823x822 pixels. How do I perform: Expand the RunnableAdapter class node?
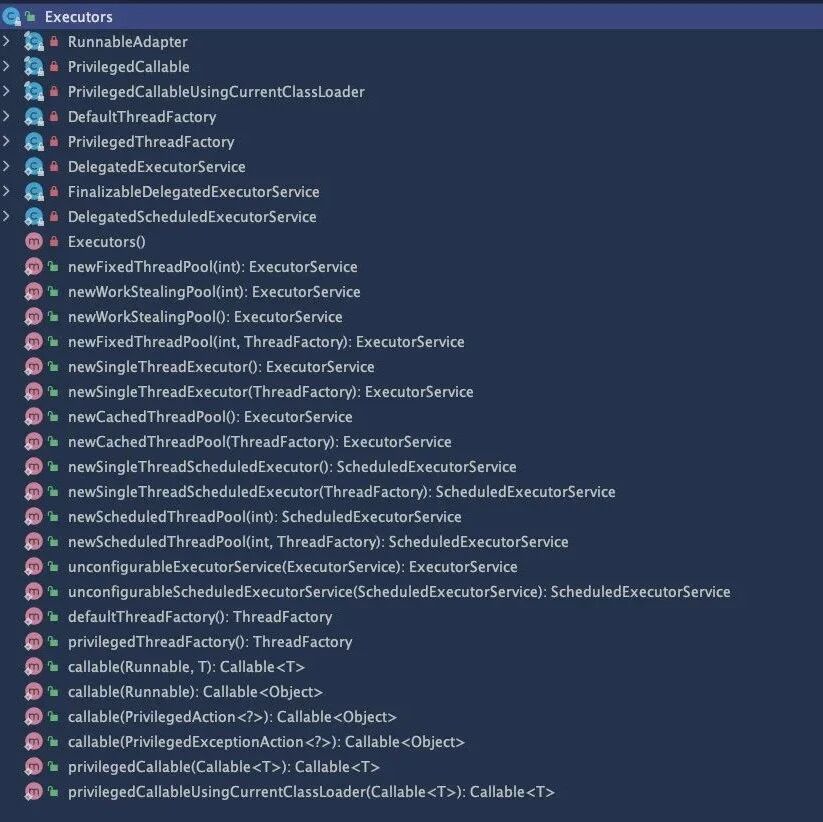[x=8, y=42]
